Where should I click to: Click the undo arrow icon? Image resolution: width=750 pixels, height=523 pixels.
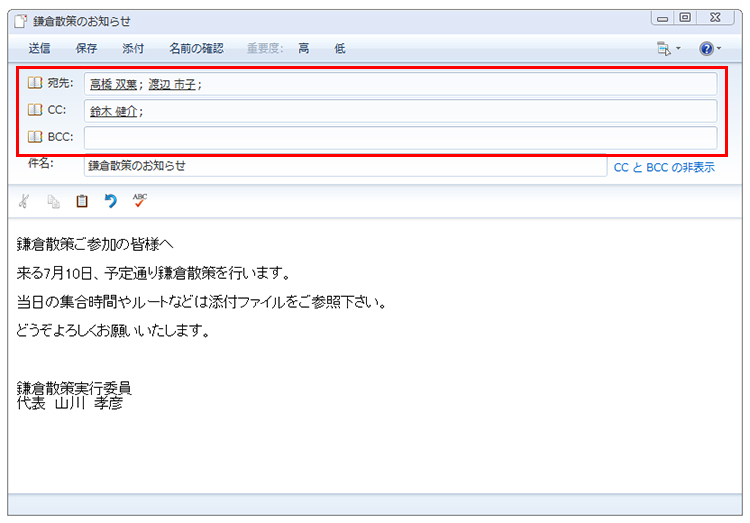click(x=110, y=201)
